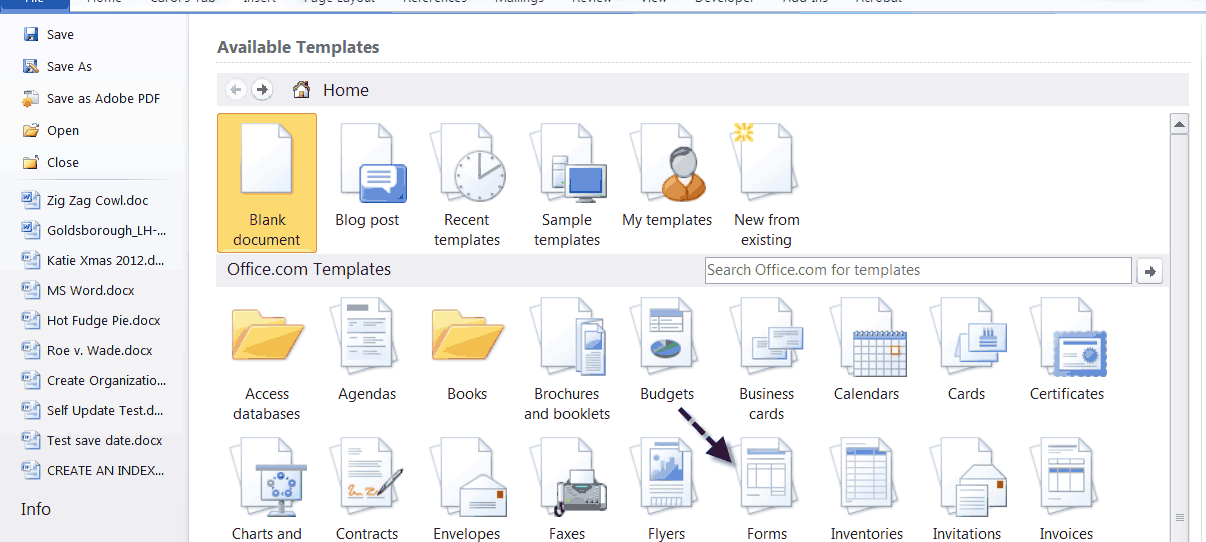Click the search arrow button
The width and height of the screenshot is (1206, 542).
point(1150,271)
